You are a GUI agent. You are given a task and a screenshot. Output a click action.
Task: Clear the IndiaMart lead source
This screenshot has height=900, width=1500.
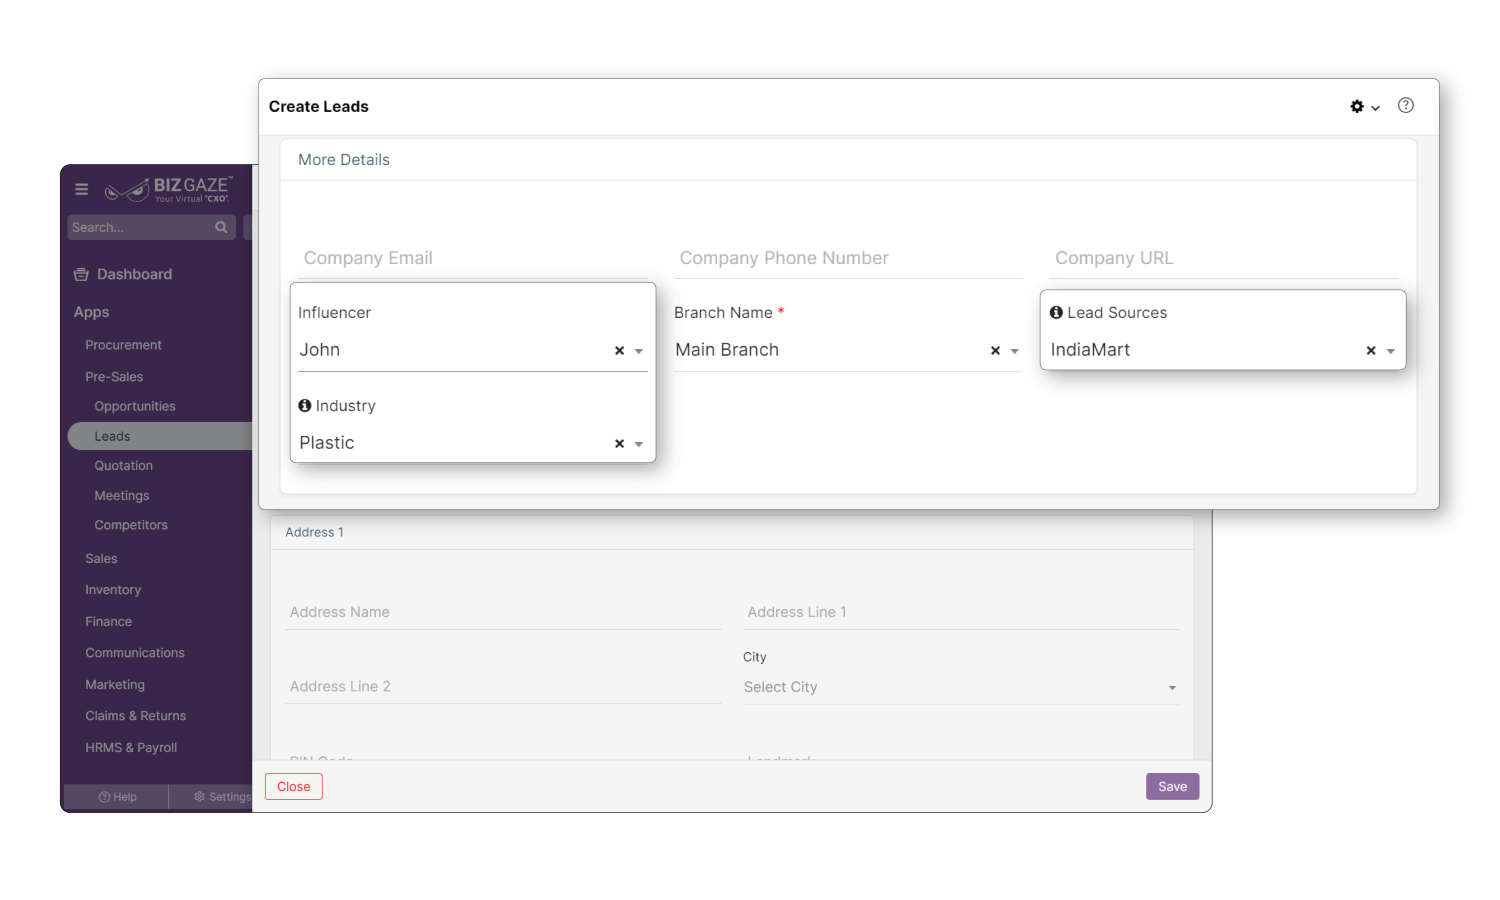1371,351
